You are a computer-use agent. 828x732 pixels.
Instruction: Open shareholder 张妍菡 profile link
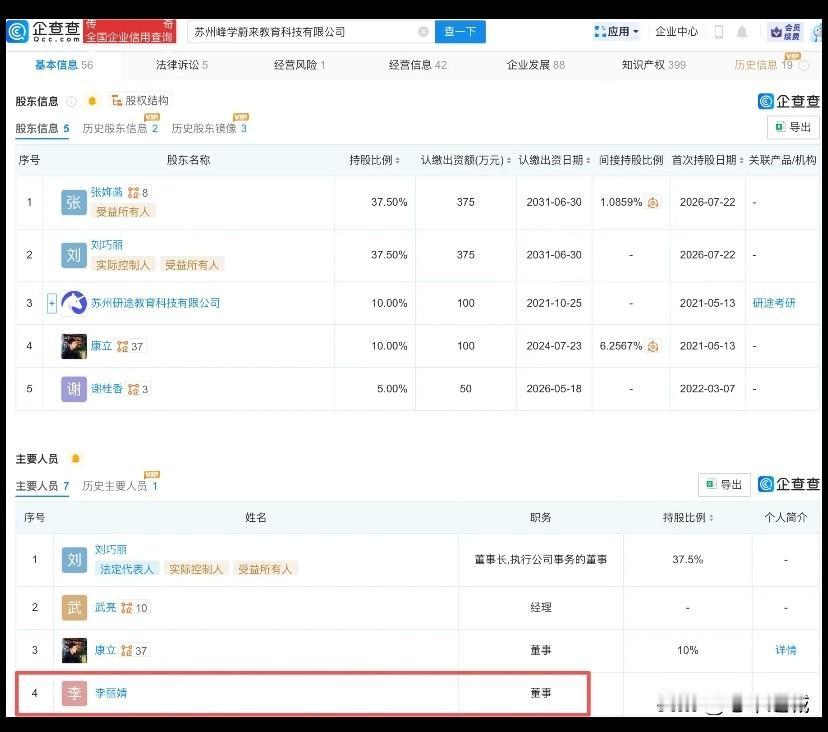click(x=106, y=192)
